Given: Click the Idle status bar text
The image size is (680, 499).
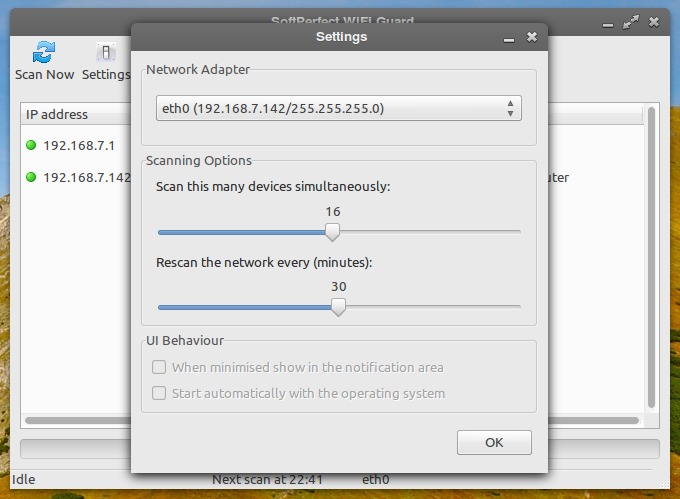Looking at the screenshot, I should click(x=23, y=479).
